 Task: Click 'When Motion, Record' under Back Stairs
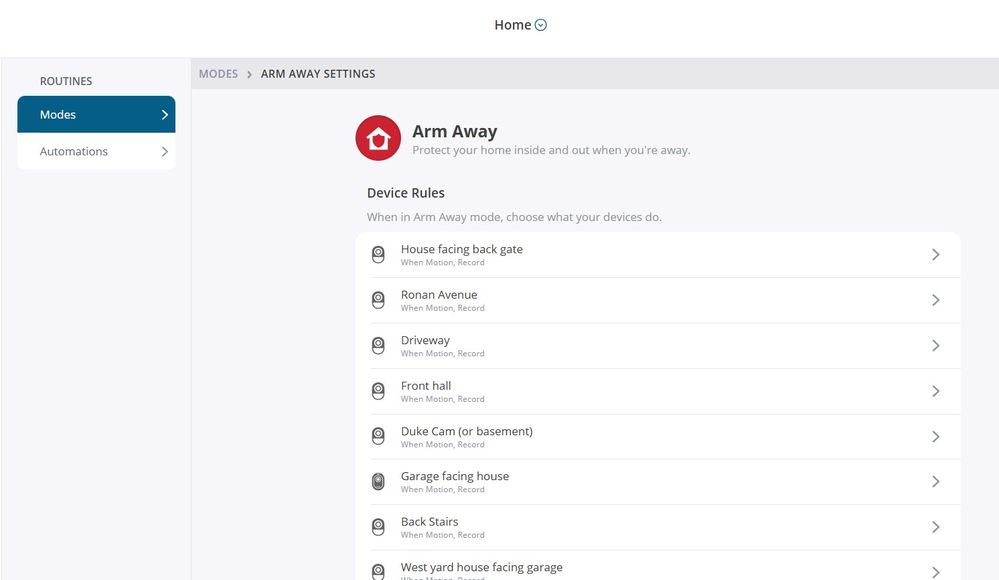point(442,535)
